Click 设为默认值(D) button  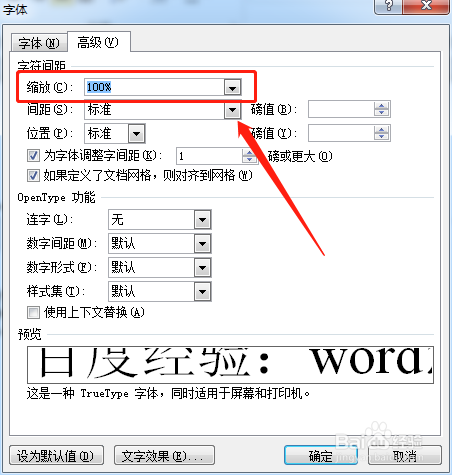56,455
